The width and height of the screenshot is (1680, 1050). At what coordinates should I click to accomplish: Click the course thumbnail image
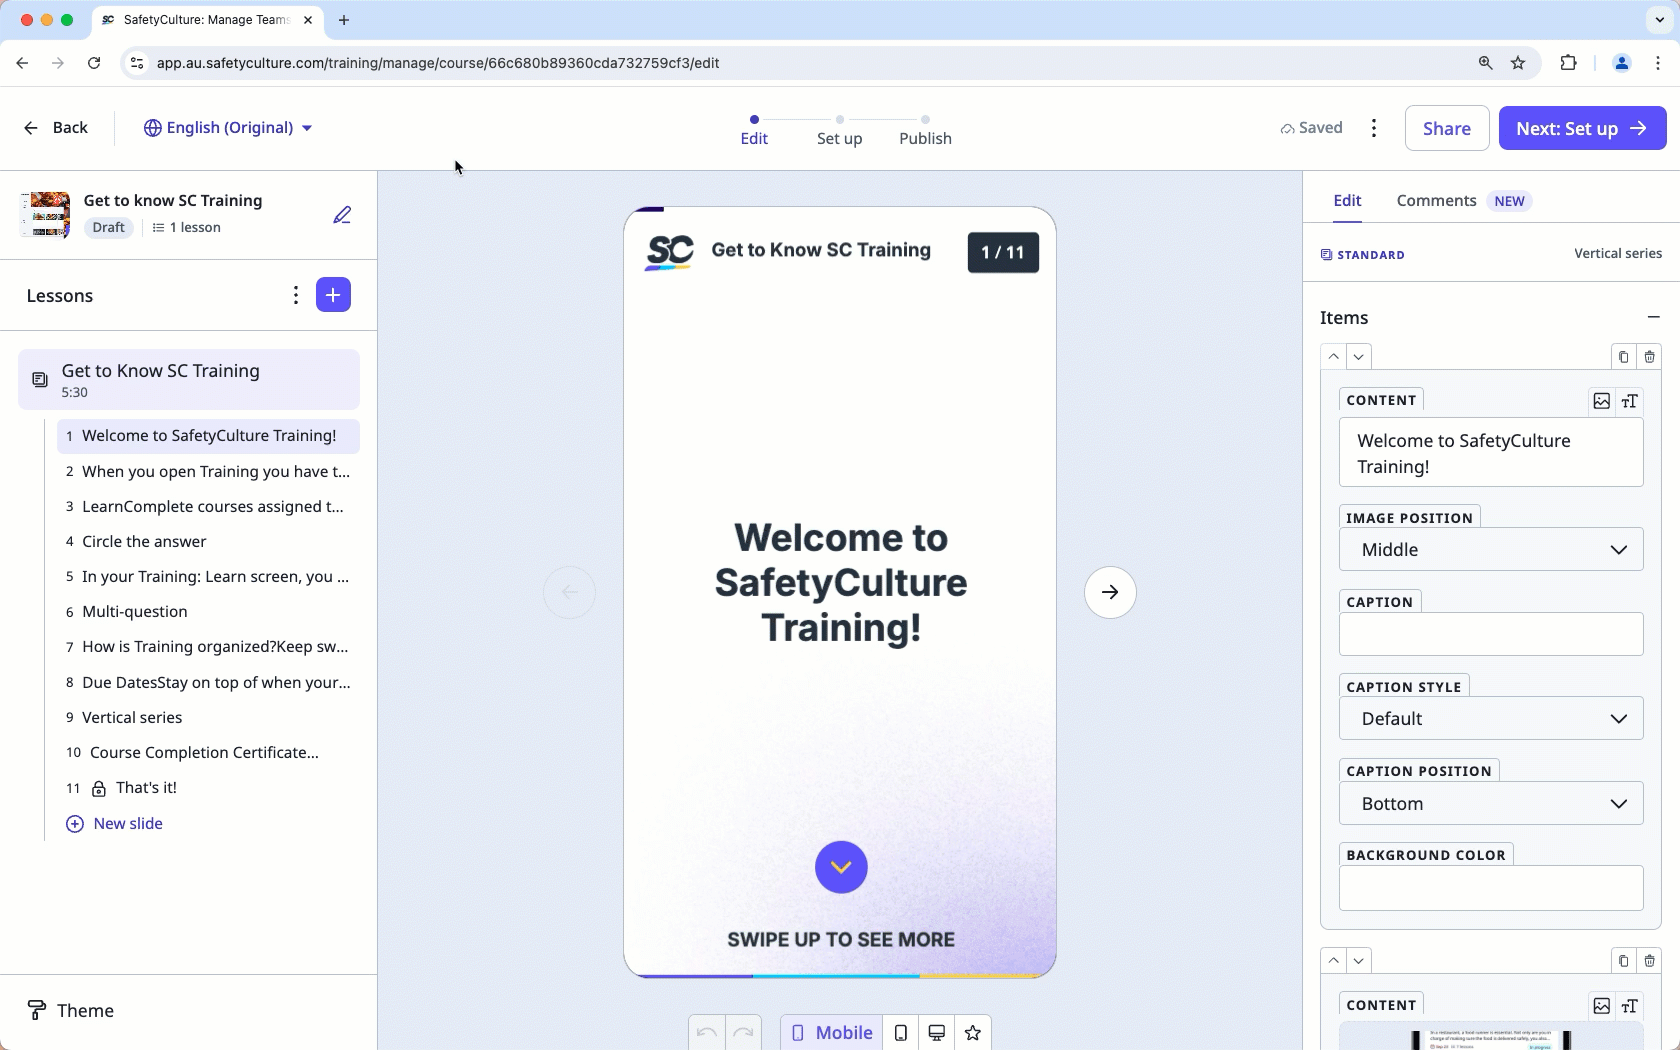[x=45, y=214]
